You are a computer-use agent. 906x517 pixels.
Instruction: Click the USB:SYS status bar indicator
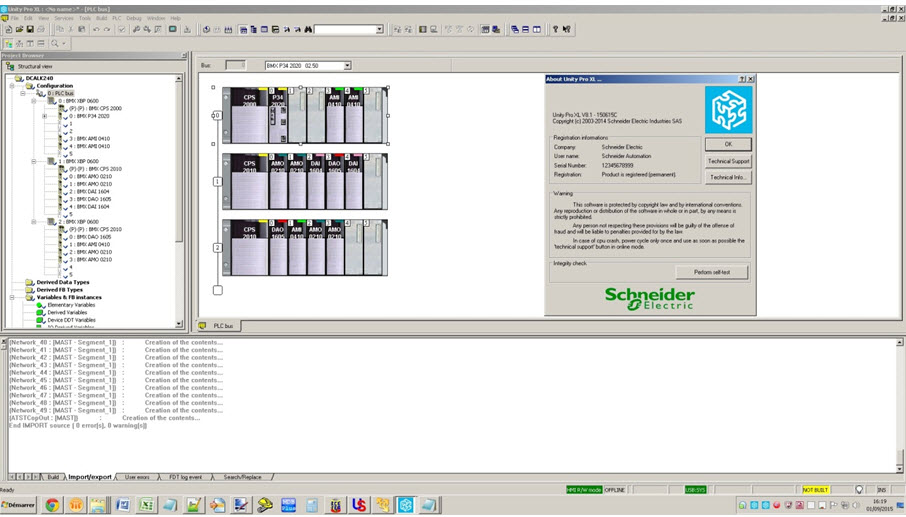click(x=695, y=490)
